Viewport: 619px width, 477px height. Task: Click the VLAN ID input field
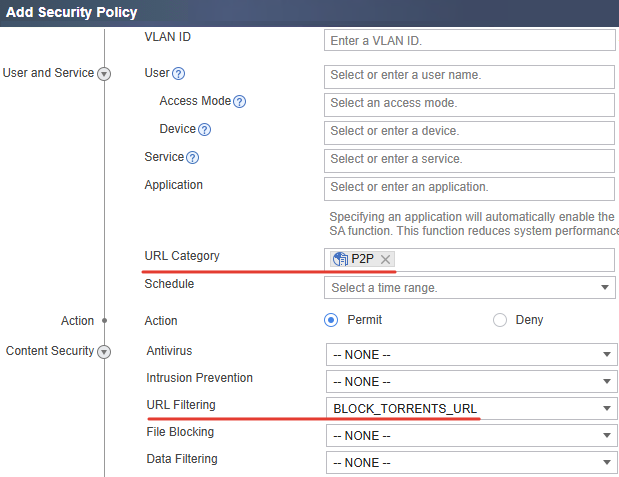click(469, 40)
